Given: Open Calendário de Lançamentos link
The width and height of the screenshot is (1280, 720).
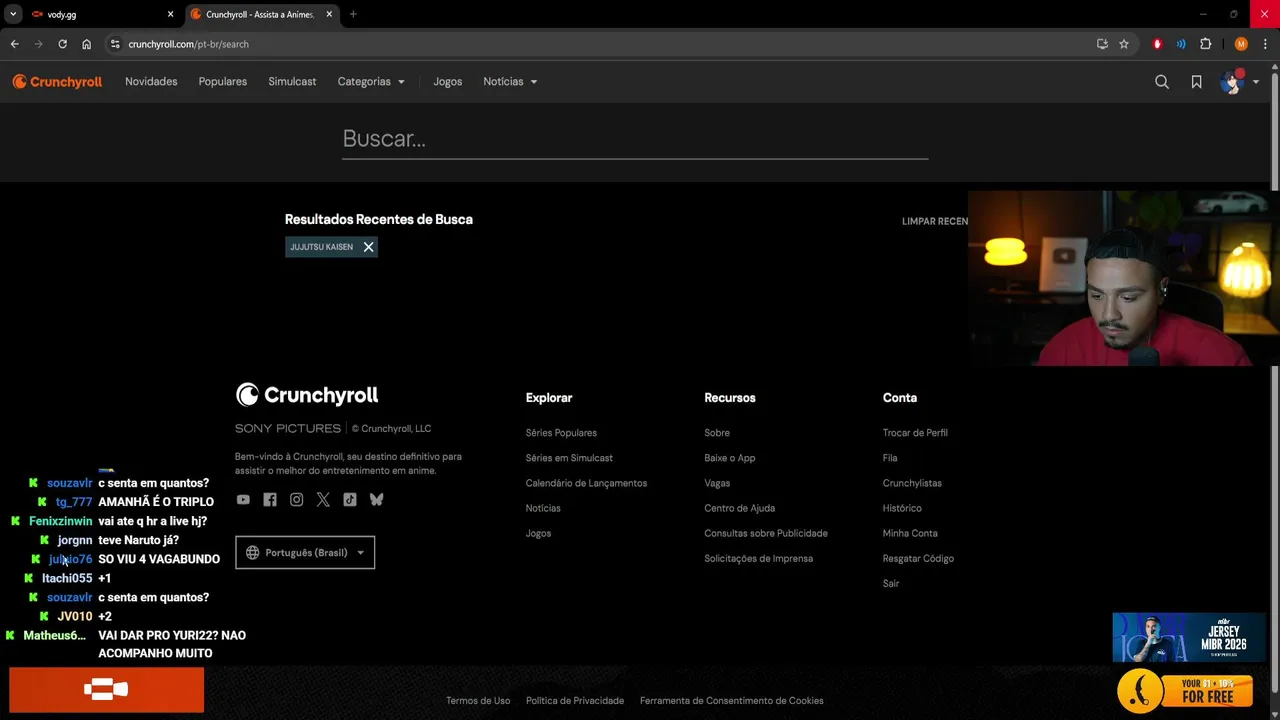Looking at the screenshot, I should pos(586,483).
